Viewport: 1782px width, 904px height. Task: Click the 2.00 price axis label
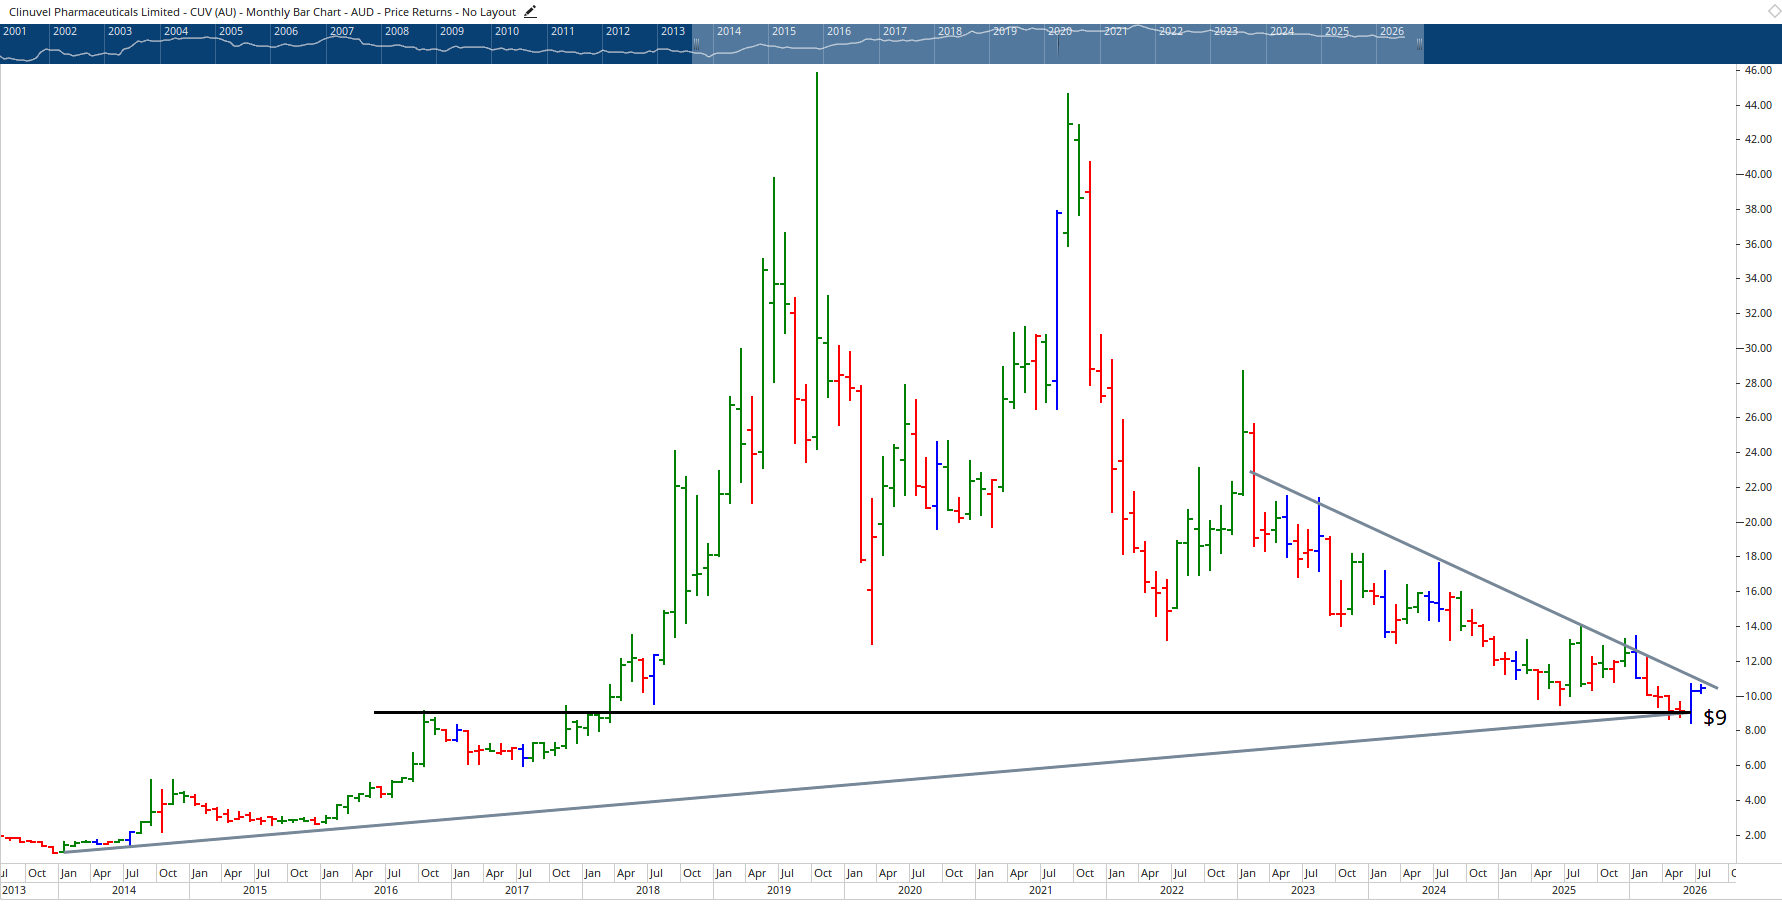click(1755, 835)
